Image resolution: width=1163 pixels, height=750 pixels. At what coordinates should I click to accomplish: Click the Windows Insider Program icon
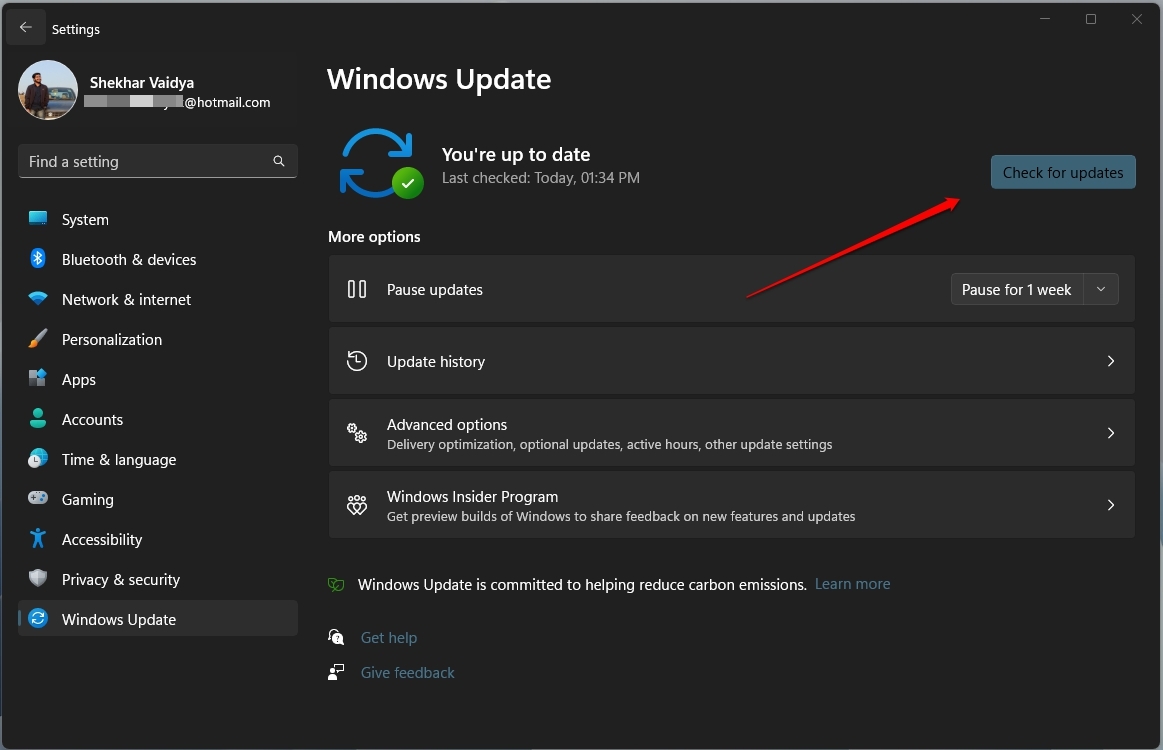[357, 504]
